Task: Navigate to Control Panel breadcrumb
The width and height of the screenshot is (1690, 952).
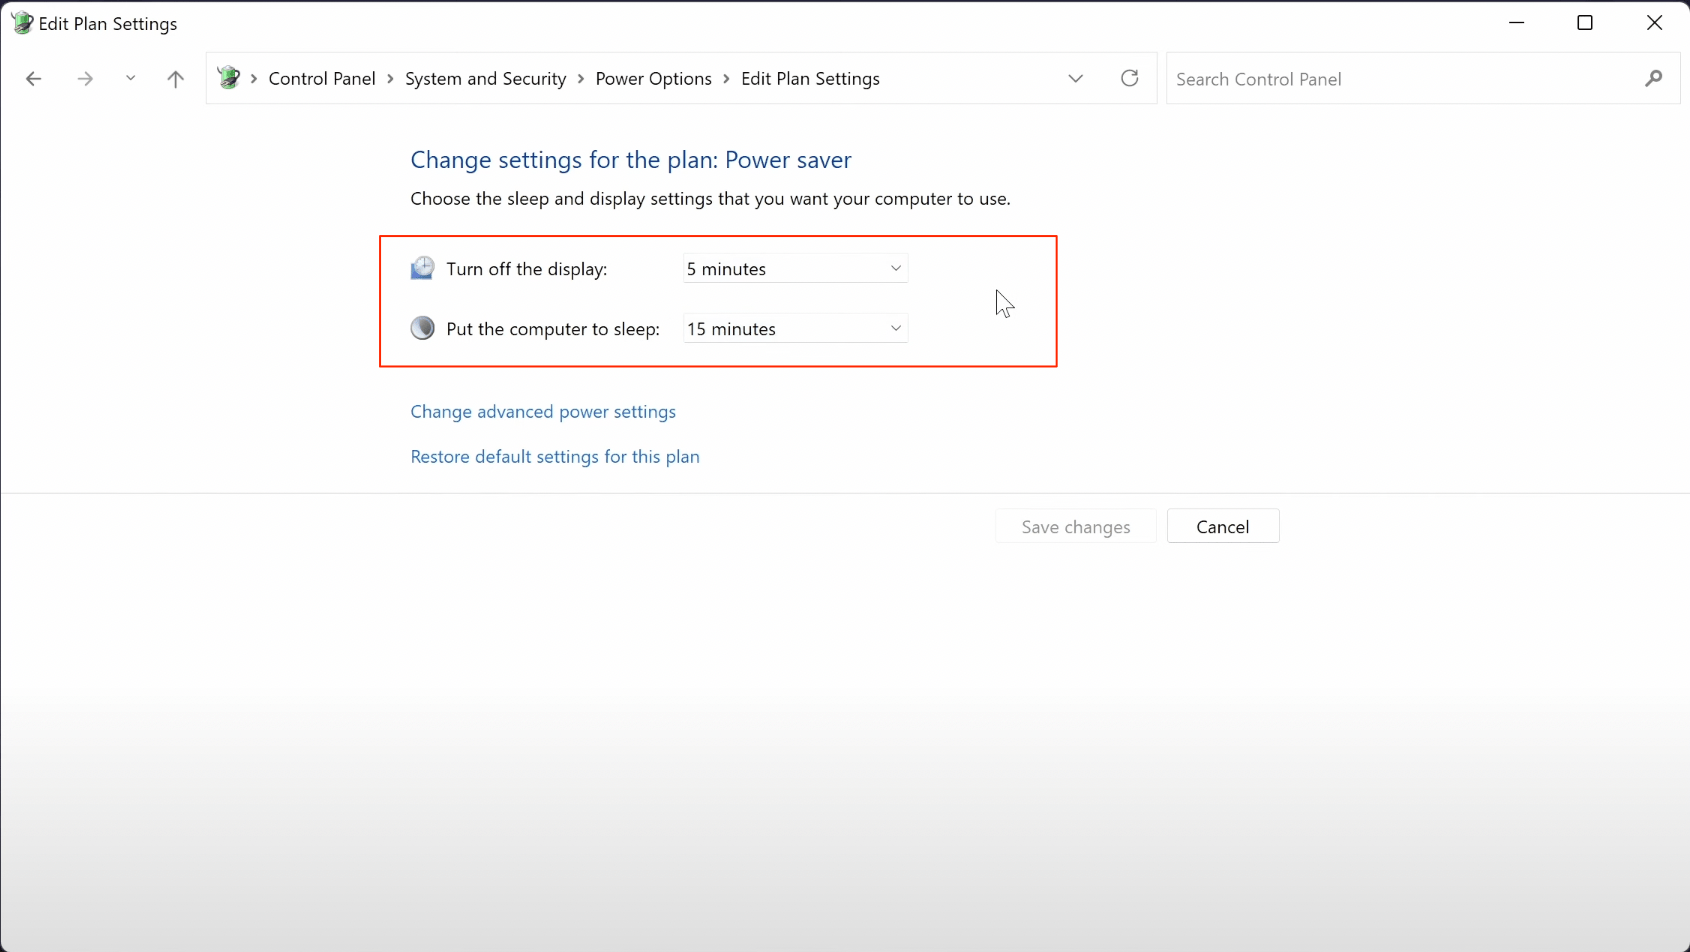Action: pyautogui.click(x=322, y=79)
